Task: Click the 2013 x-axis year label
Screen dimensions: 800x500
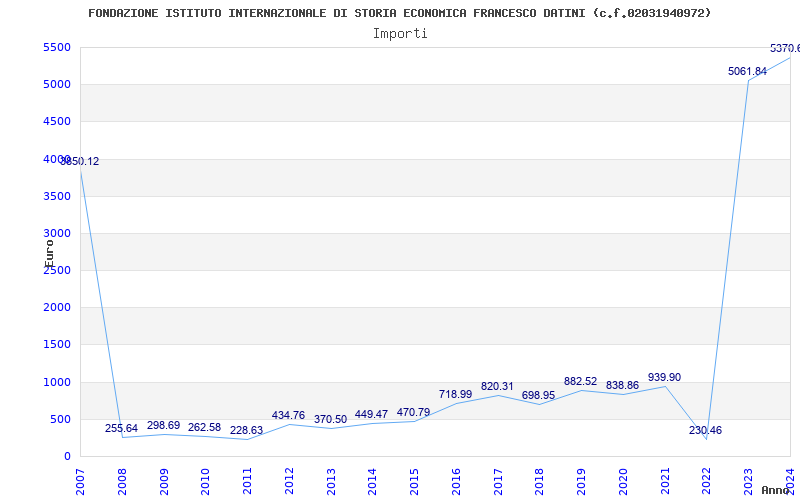Action: point(331,482)
